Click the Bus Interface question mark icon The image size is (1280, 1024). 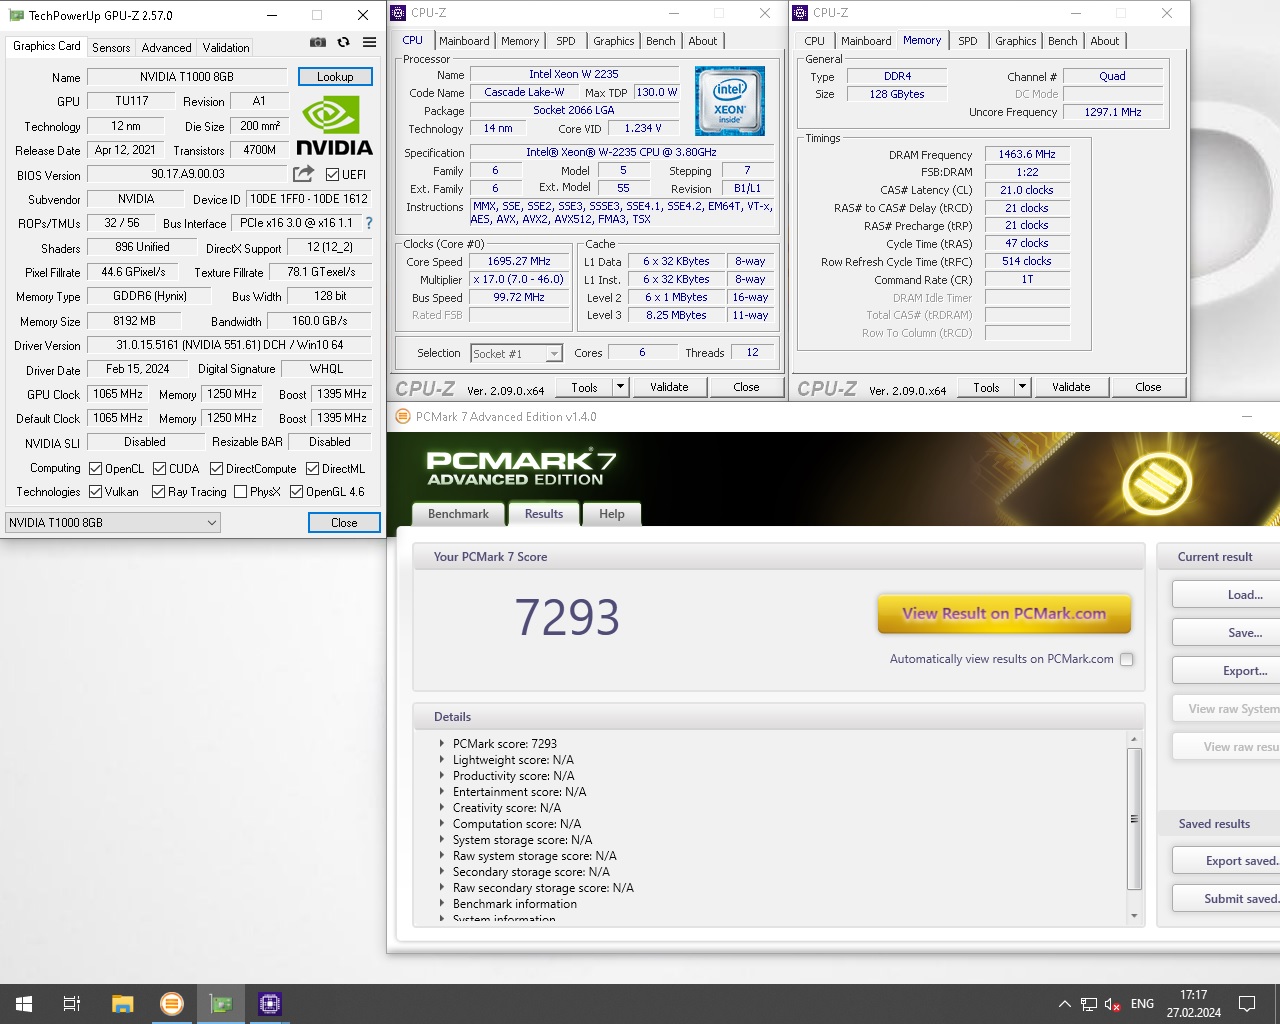[x=369, y=223]
